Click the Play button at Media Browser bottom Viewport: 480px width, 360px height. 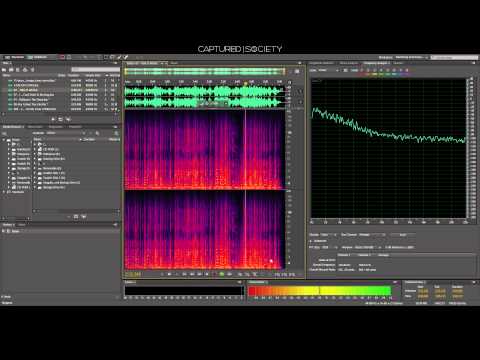(x=68, y=217)
